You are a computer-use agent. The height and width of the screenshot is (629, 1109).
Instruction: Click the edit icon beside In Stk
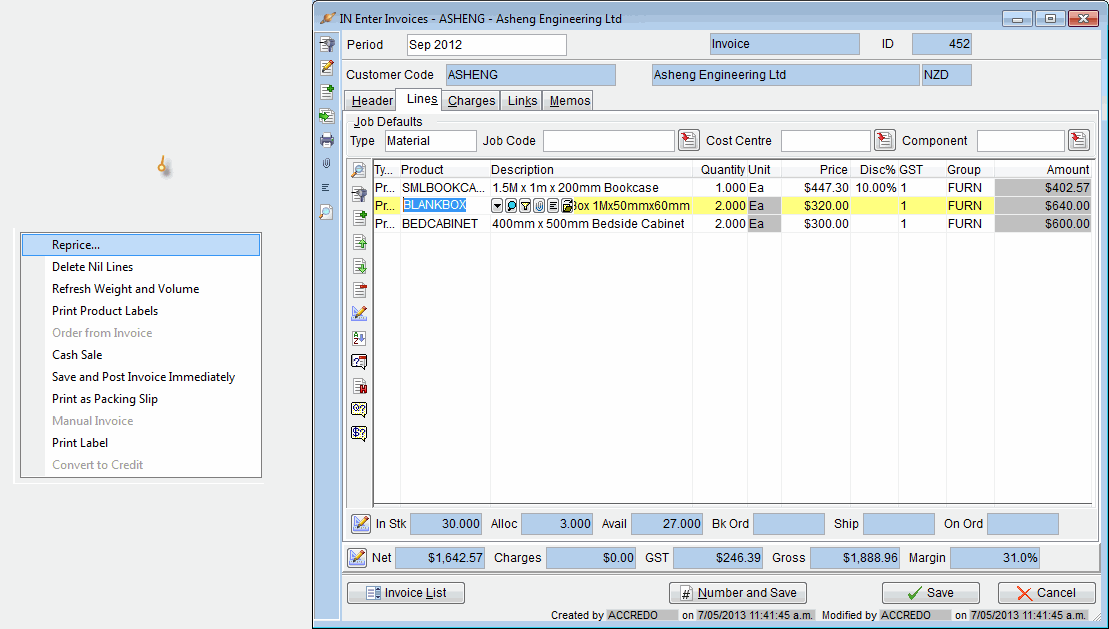[x=361, y=523]
